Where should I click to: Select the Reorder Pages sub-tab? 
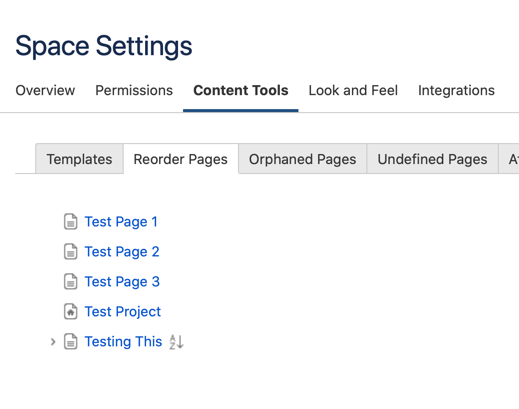coord(181,159)
